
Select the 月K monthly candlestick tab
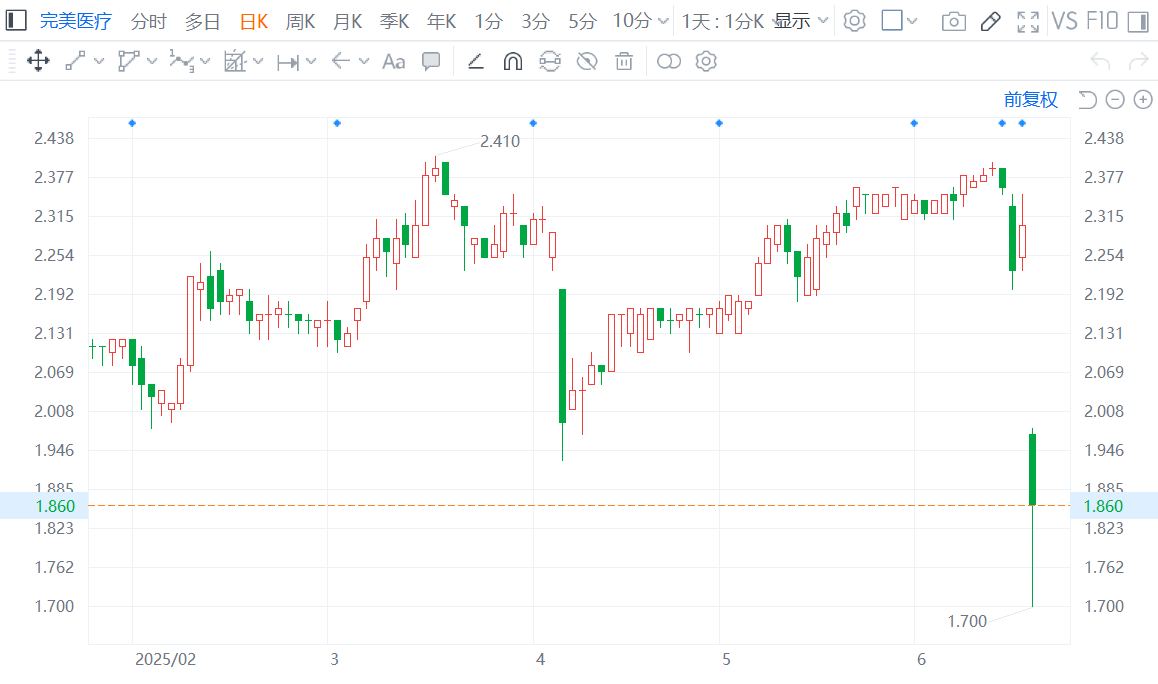[347, 21]
